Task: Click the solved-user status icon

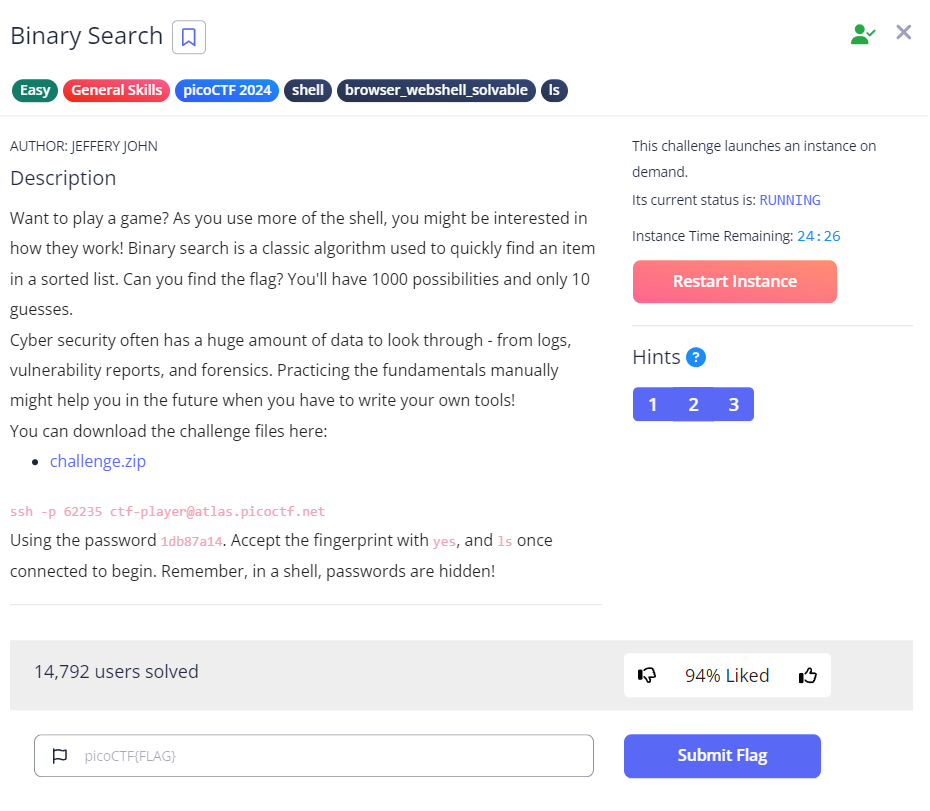Action: coord(862,34)
